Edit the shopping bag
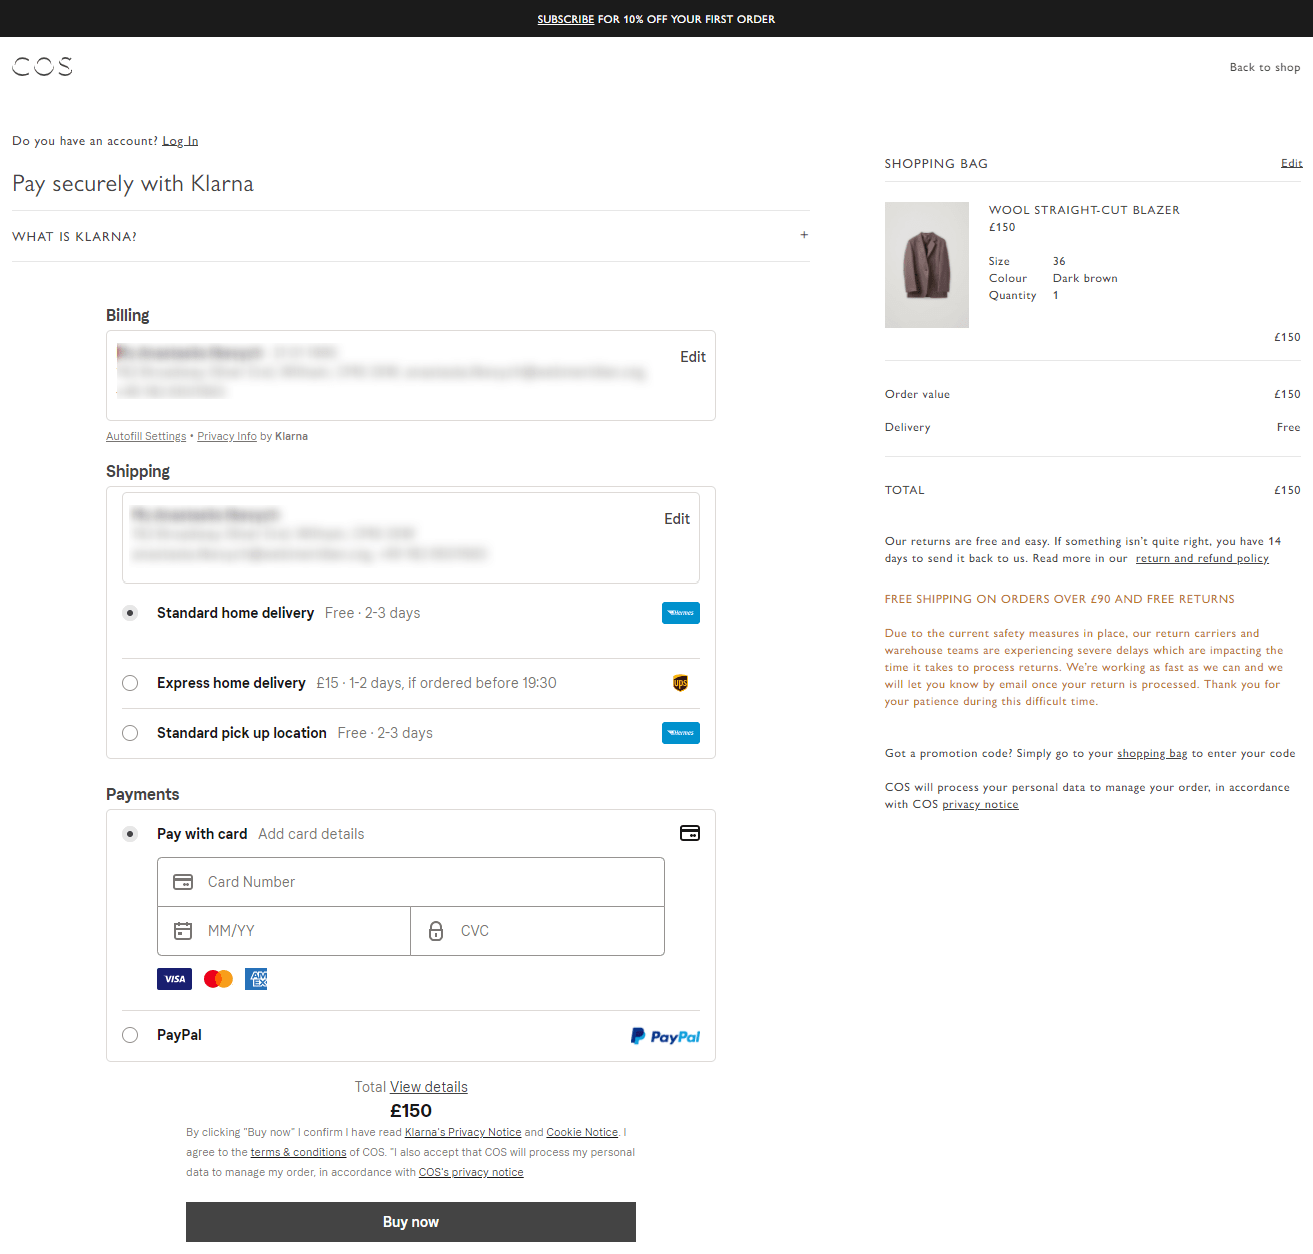This screenshot has height=1254, width=1313. coord(1291,163)
